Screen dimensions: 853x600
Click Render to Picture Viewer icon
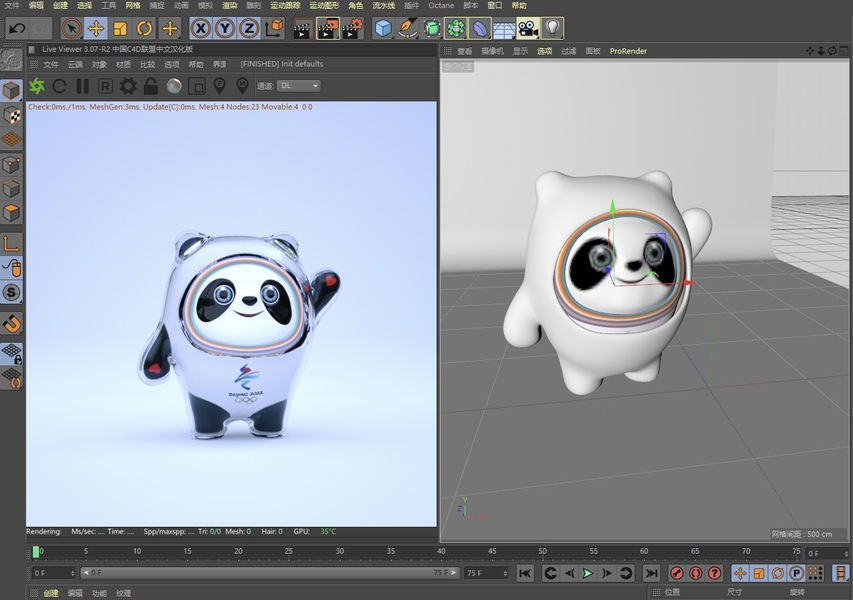327,28
